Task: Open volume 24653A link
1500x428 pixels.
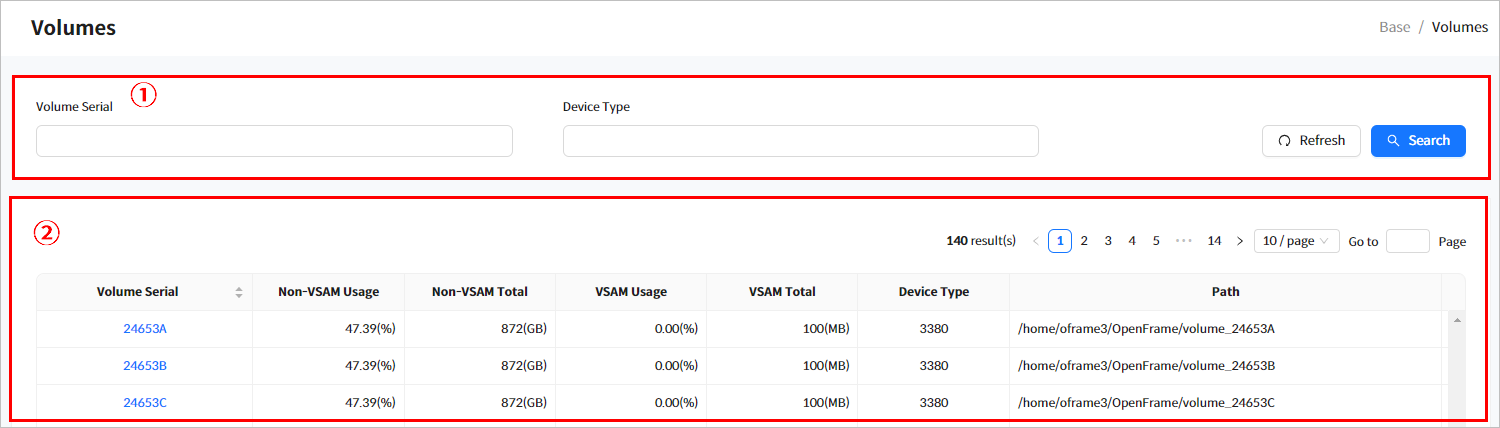Action: pos(145,329)
